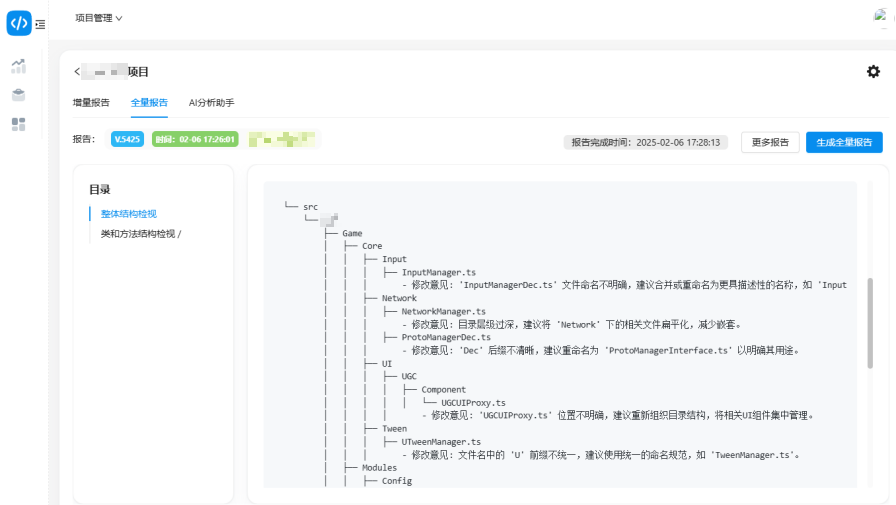The height and width of the screenshot is (505, 896).
Task: Click NetworkManager.ts file name
Action: pyautogui.click(x=443, y=311)
